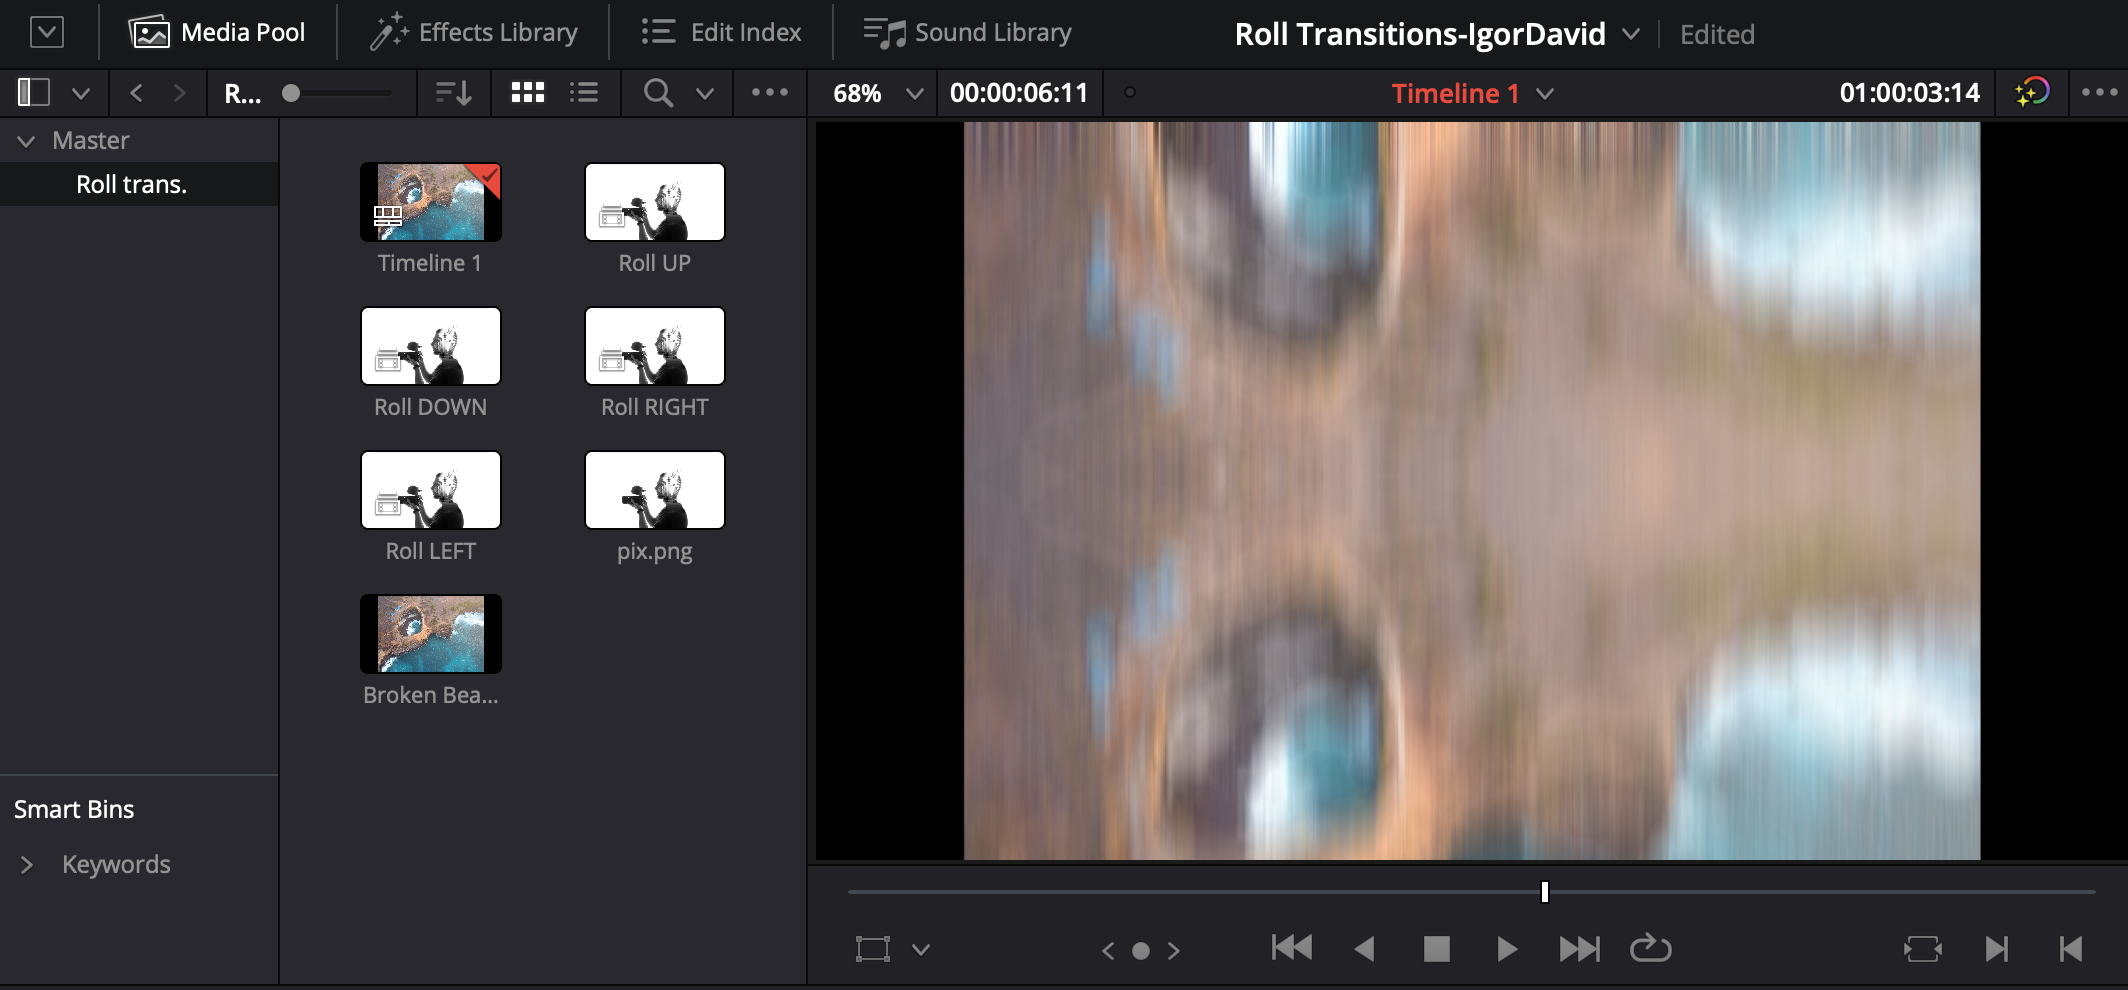Toggle the bin list sidebar icon
Viewport: 2128px width, 990px height.
pos(34,93)
